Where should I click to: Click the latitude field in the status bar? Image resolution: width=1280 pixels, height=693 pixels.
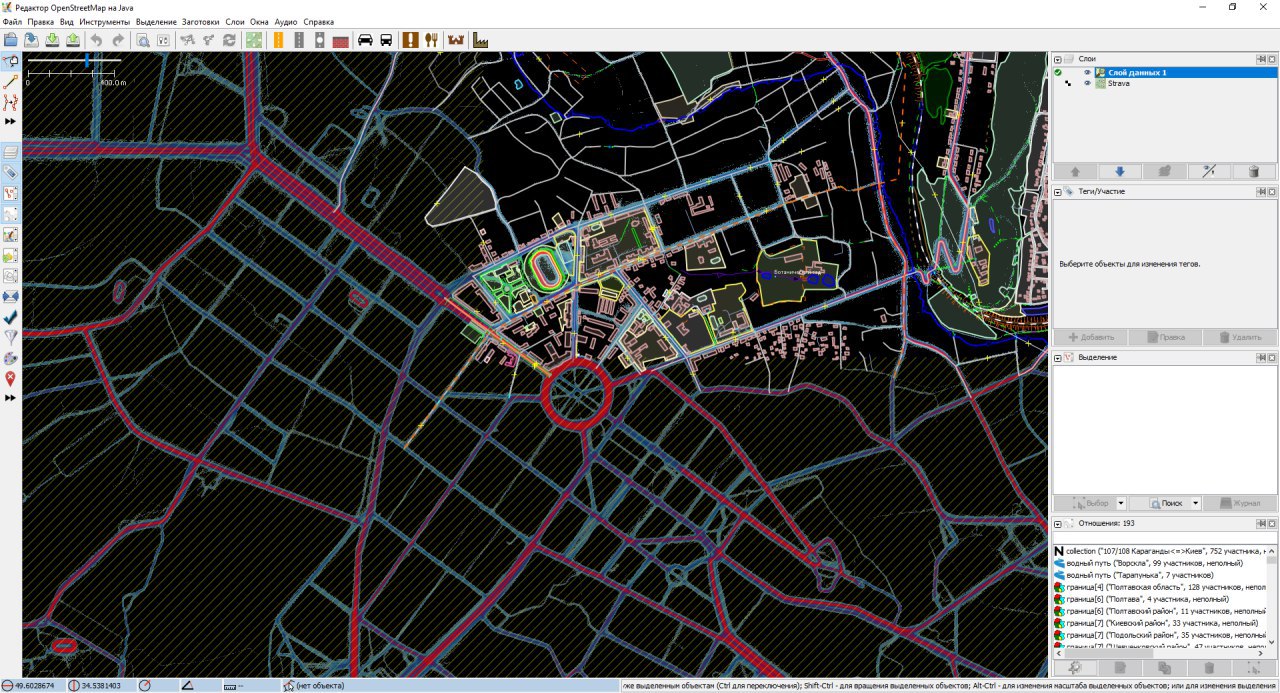click(33, 686)
